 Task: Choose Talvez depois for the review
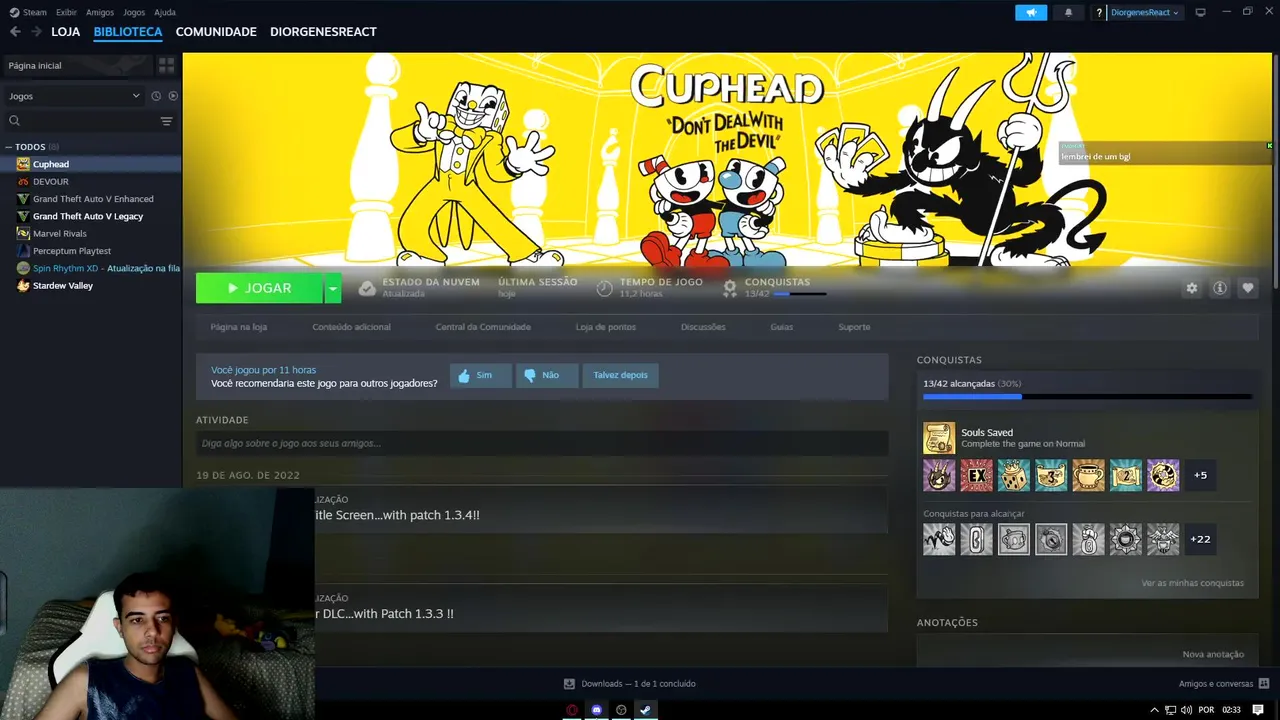pyautogui.click(x=620, y=375)
